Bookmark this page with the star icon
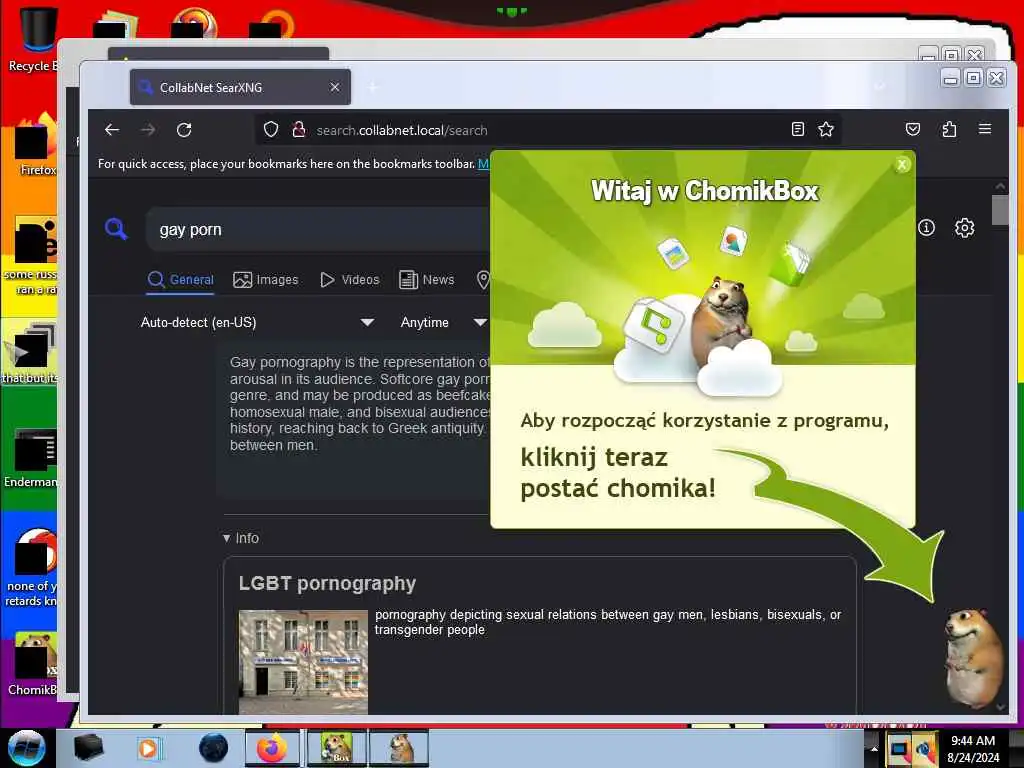1024x768 pixels. coord(826,129)
